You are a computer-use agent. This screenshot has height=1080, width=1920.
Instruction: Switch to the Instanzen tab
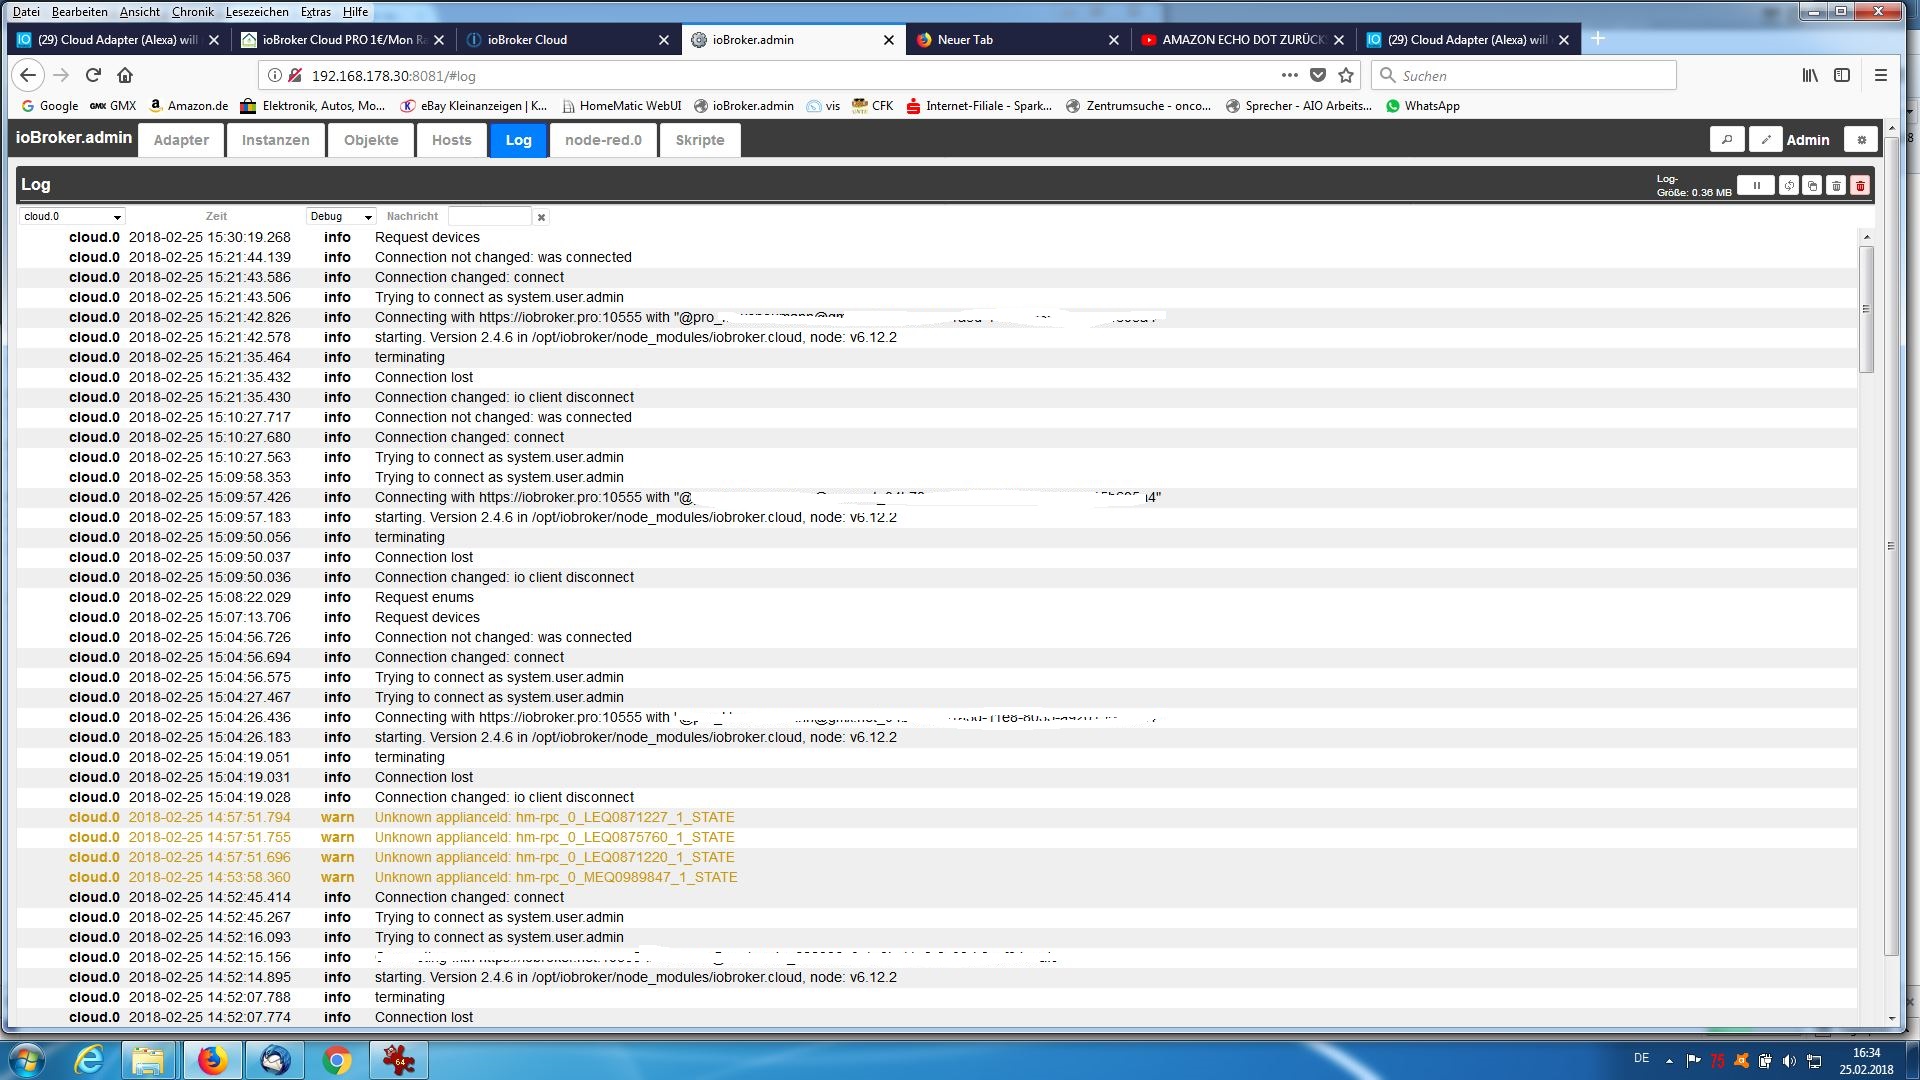[x=275, y=140]
